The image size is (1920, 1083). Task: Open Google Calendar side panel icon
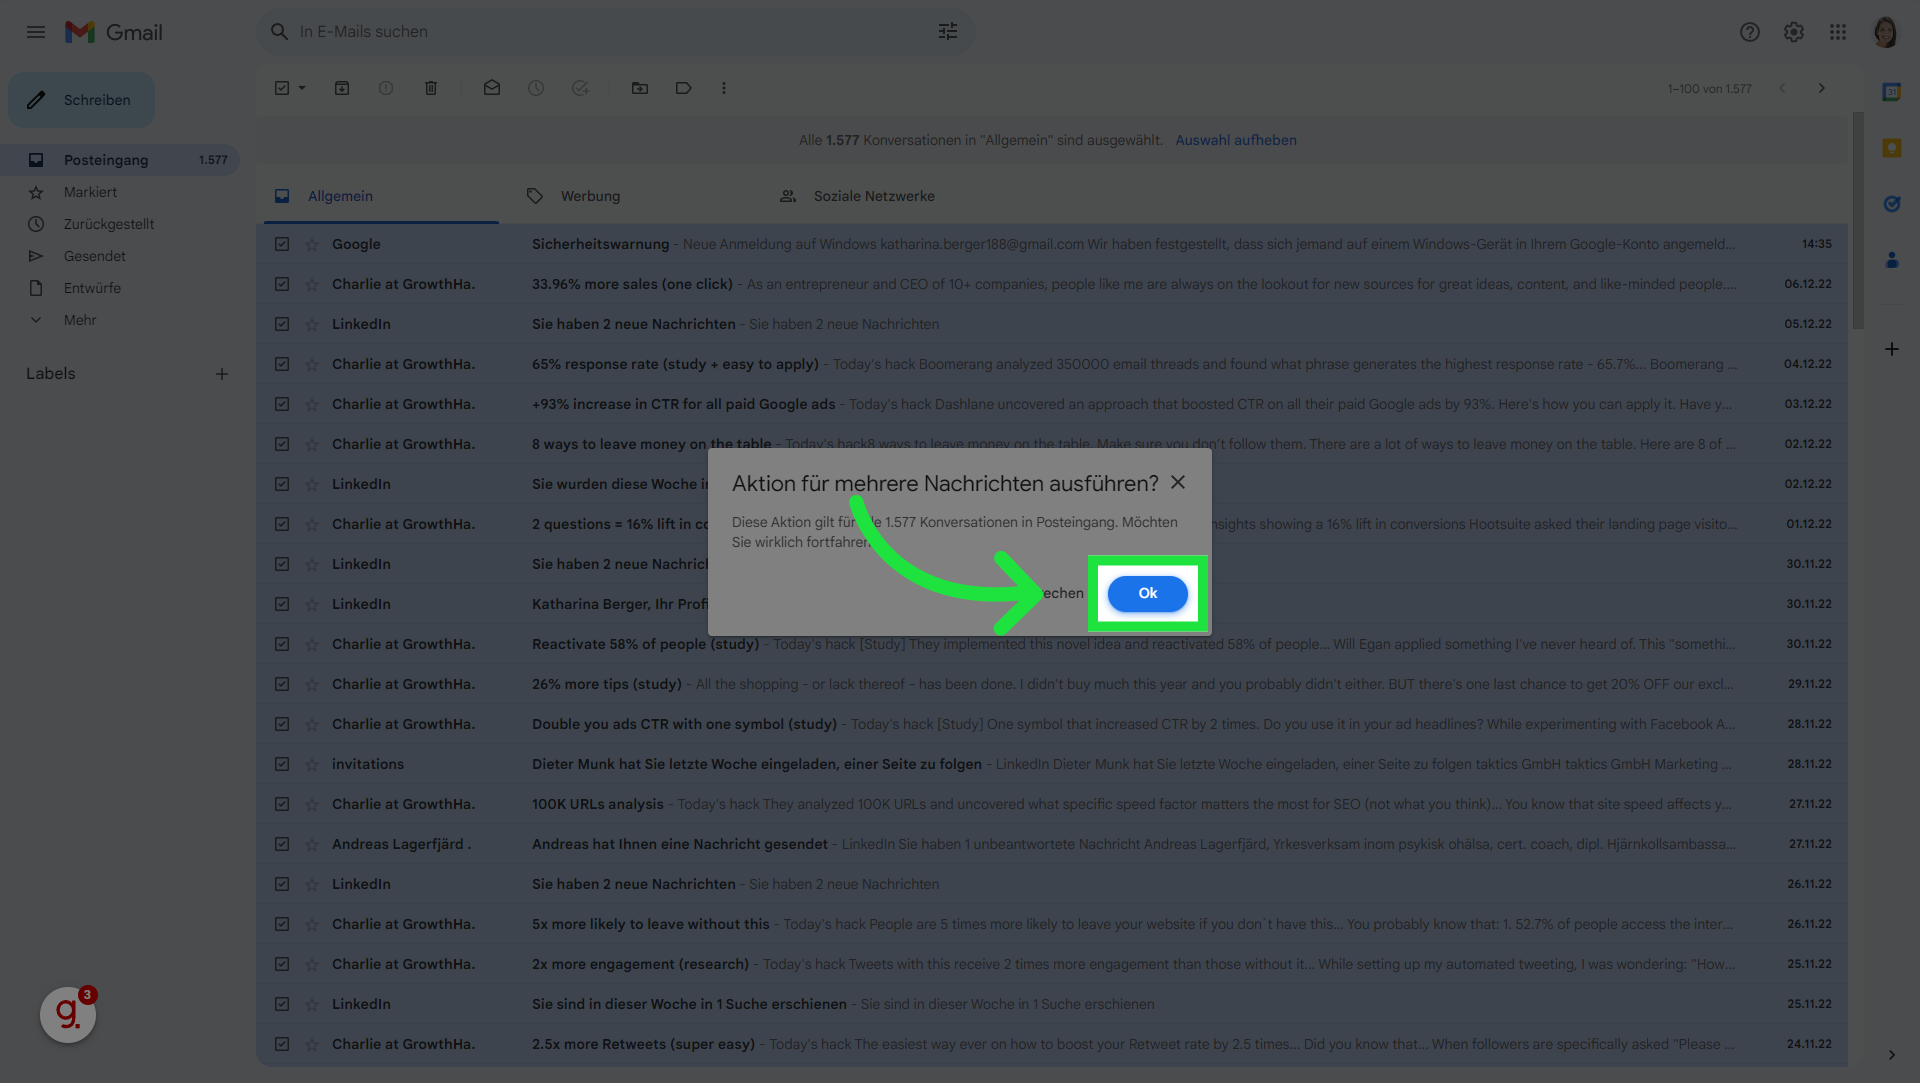[x=1891, y=92]
